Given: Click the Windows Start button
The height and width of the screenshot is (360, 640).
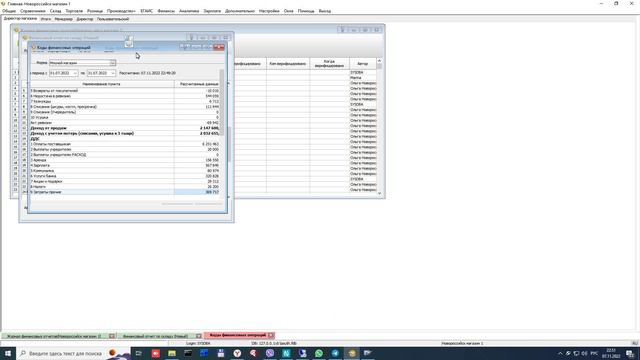Looking at the screenshot, I should pos(8,353).
